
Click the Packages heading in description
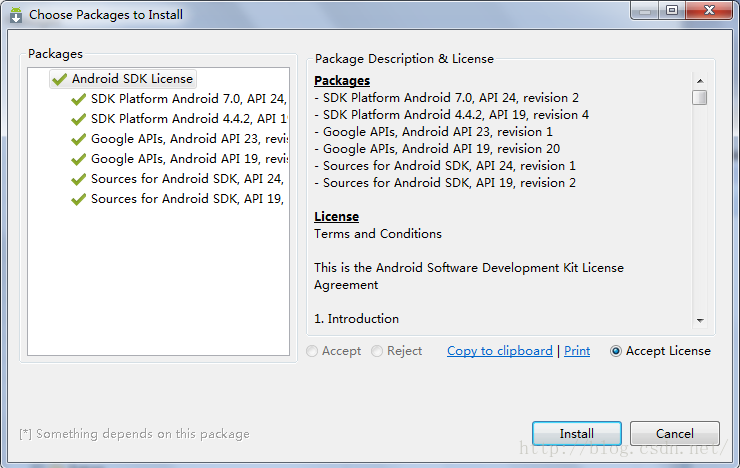pos(342,81)
